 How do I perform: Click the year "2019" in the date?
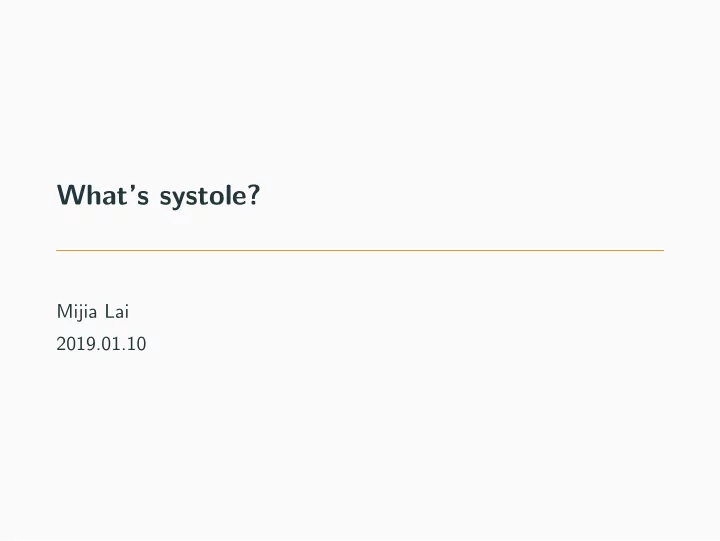(74, 344)
